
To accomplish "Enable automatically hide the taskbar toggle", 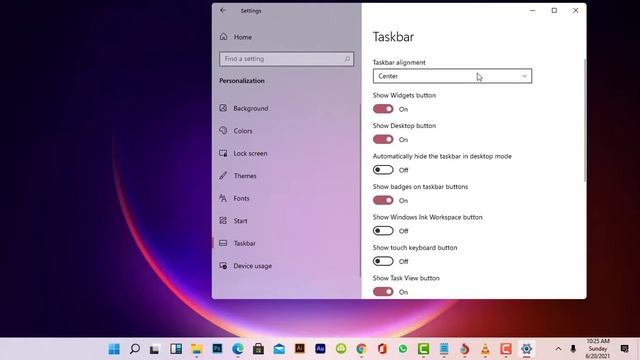I will tap(383, 170).
